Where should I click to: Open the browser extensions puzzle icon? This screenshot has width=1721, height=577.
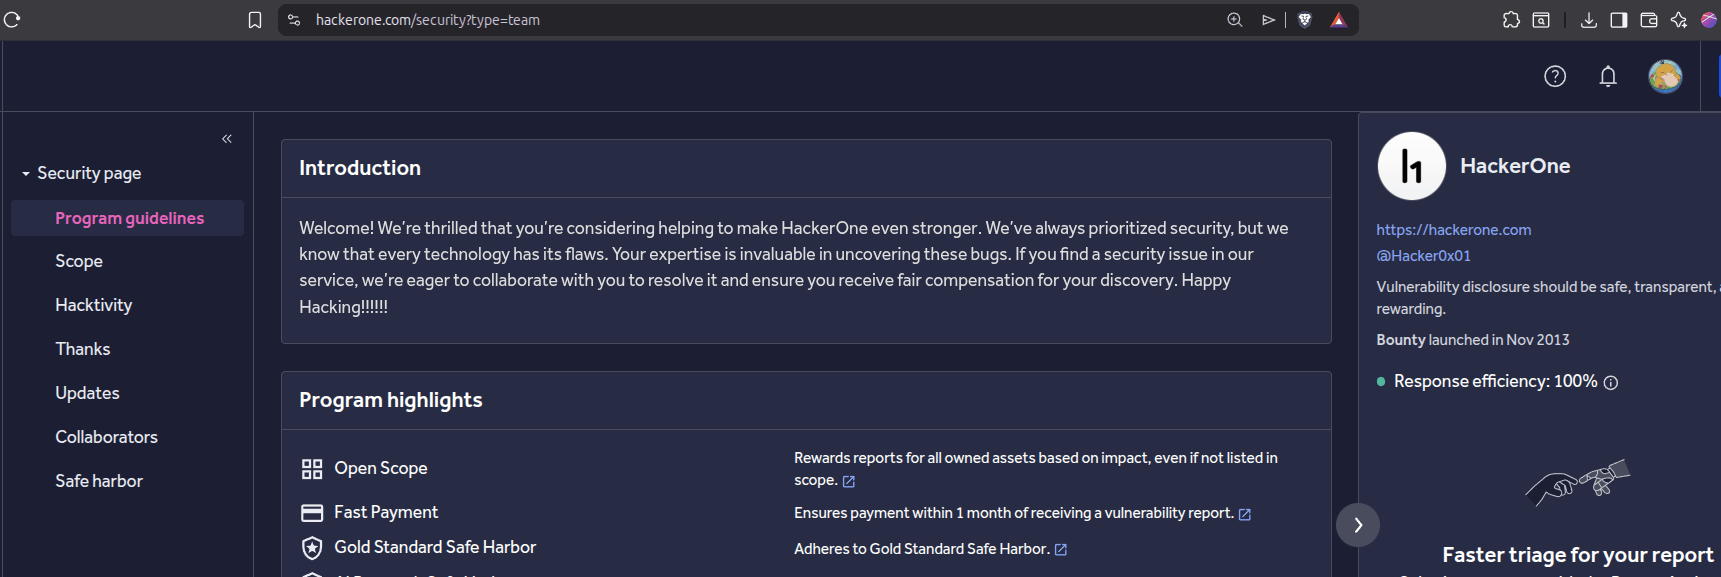pyautogui.click(x=1511, y=20)
